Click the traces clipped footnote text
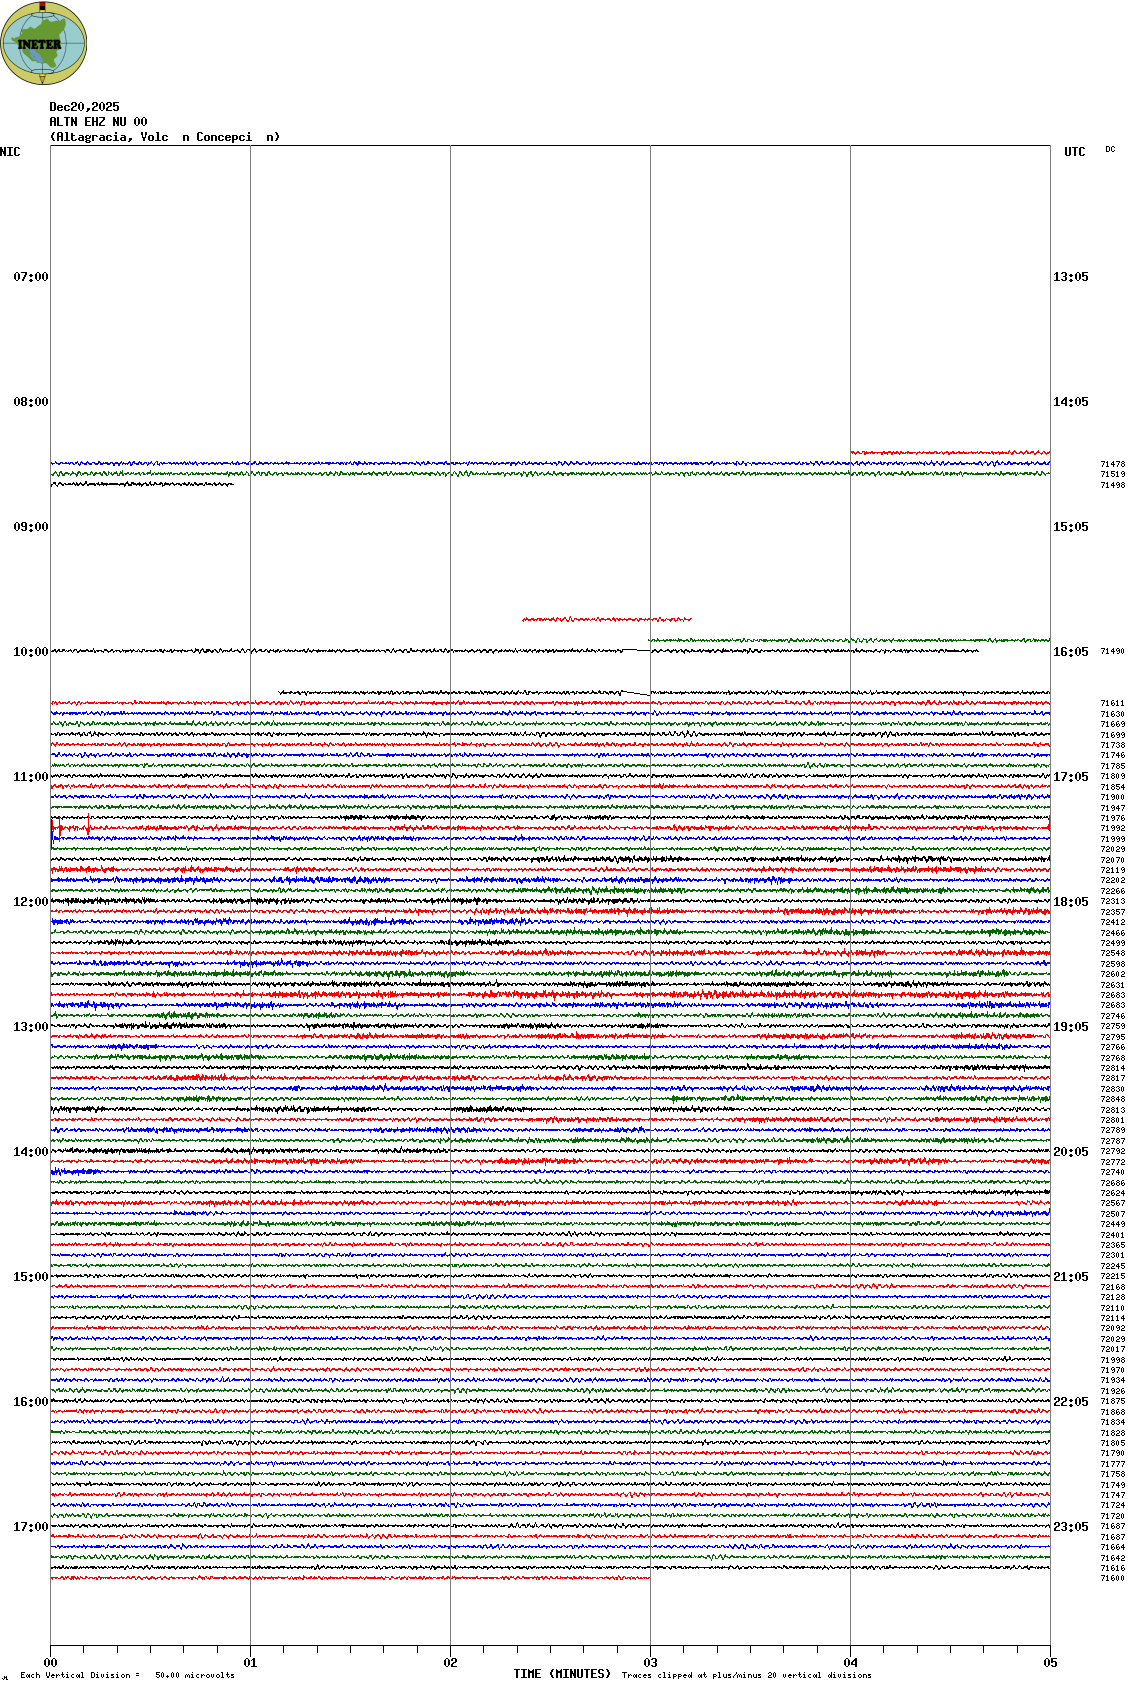Viewport: 1130px width, 1689px height. pos(746,1675)
